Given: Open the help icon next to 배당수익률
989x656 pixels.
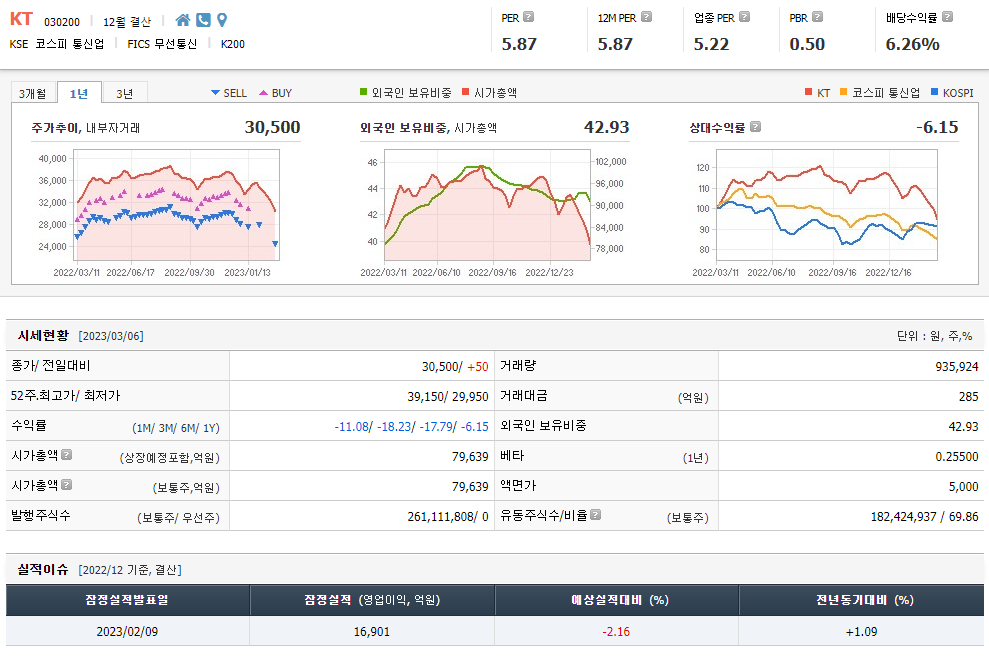Looking at the screenshot, I should [947, 17].
